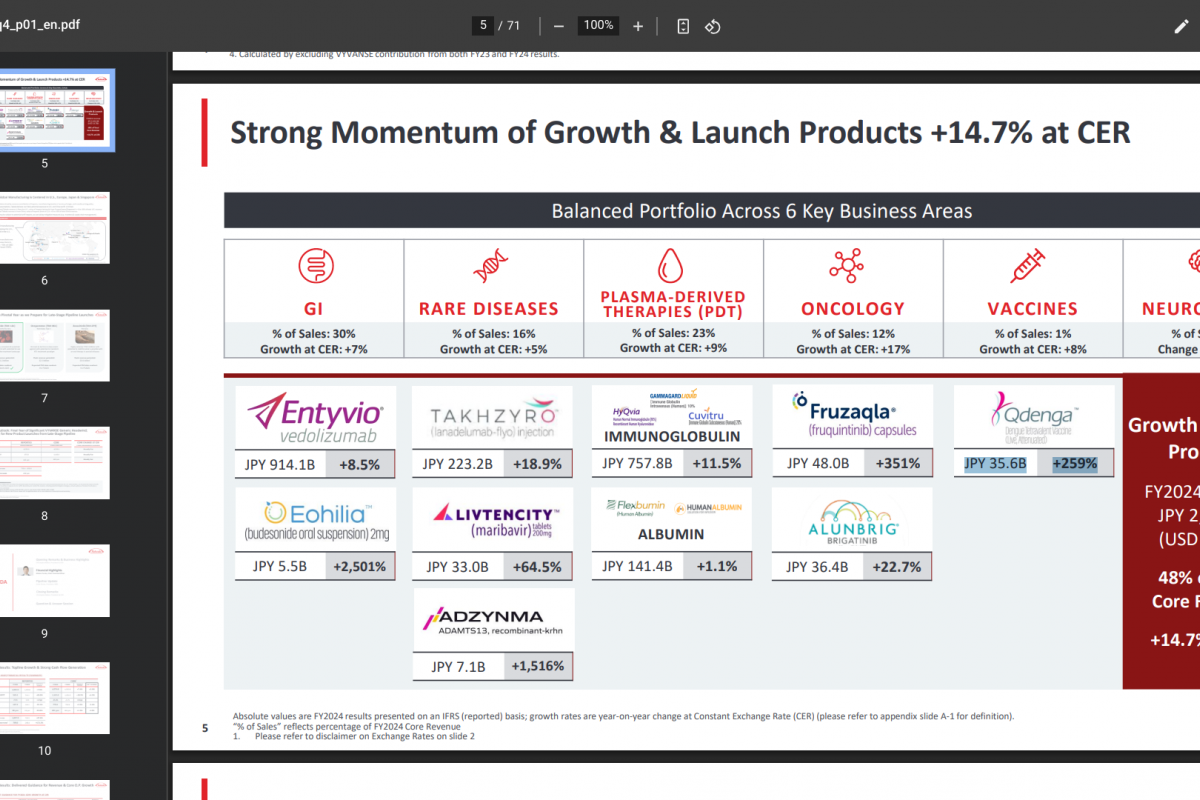Image resolution: width=1200 pixels, height=800 pixels.
Task: Click the Albumin product logos
Action: (x=672, y=519)
